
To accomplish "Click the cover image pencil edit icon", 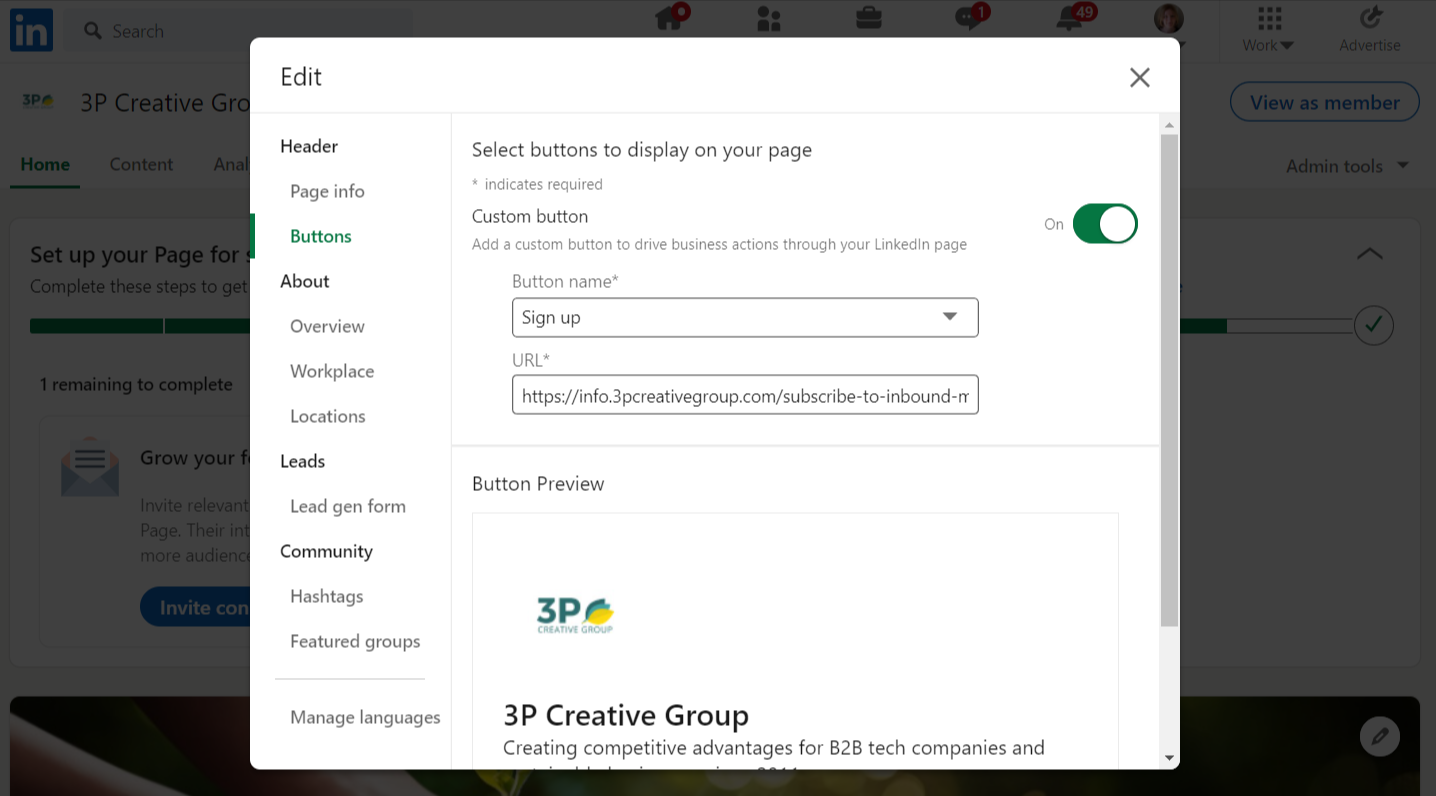I will pos(1380,736).
